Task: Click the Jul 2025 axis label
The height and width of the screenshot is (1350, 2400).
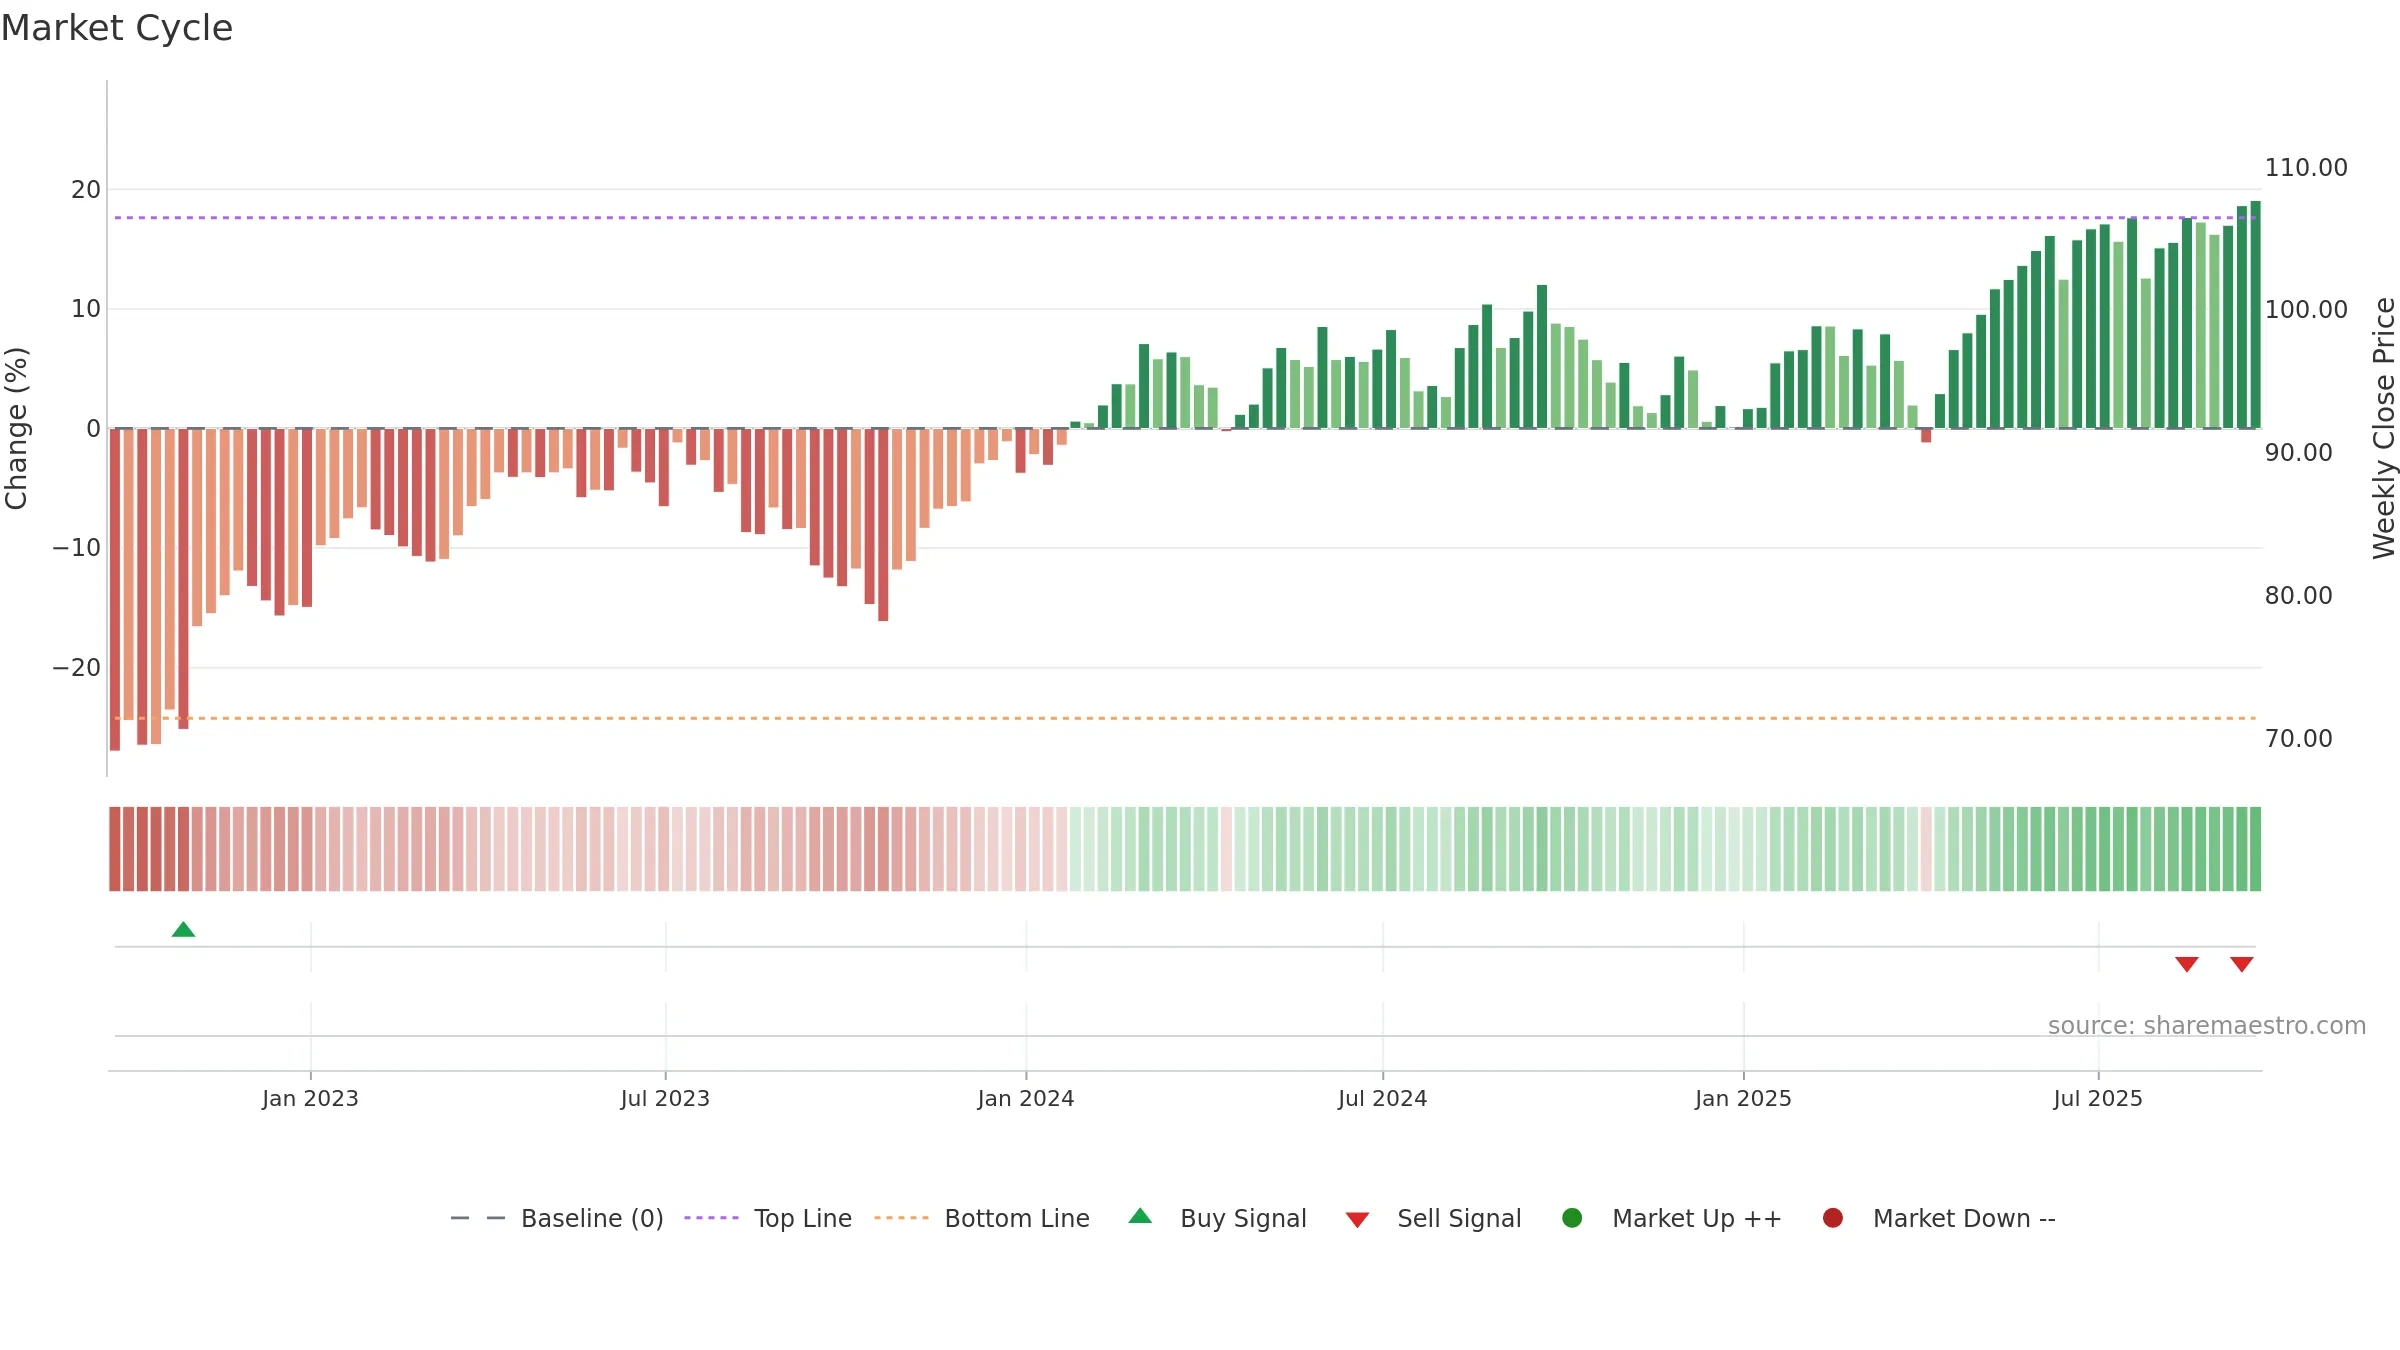Action: pyautogui.click(x=2098, y=1098)
